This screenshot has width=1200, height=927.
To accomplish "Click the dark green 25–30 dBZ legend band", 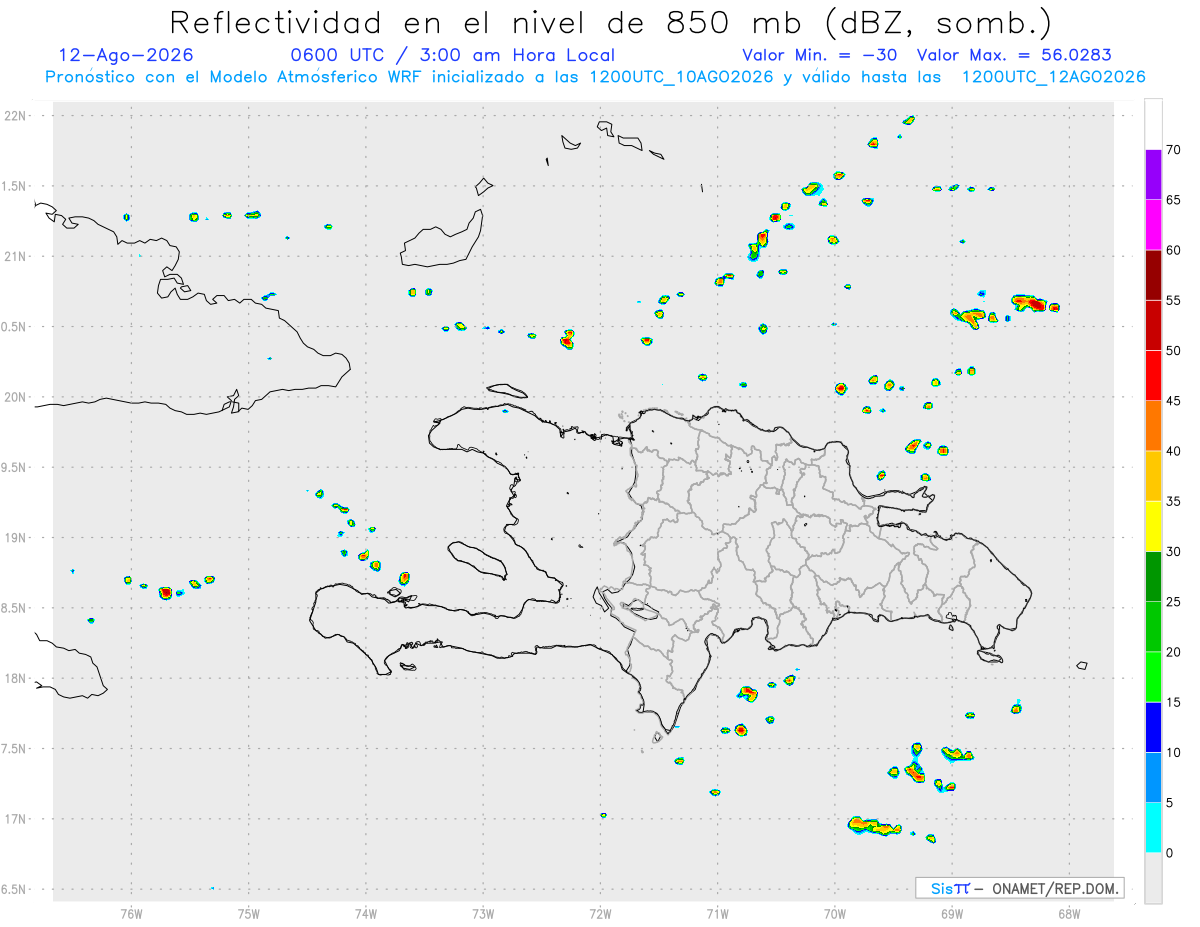I will coord(1153,577).
